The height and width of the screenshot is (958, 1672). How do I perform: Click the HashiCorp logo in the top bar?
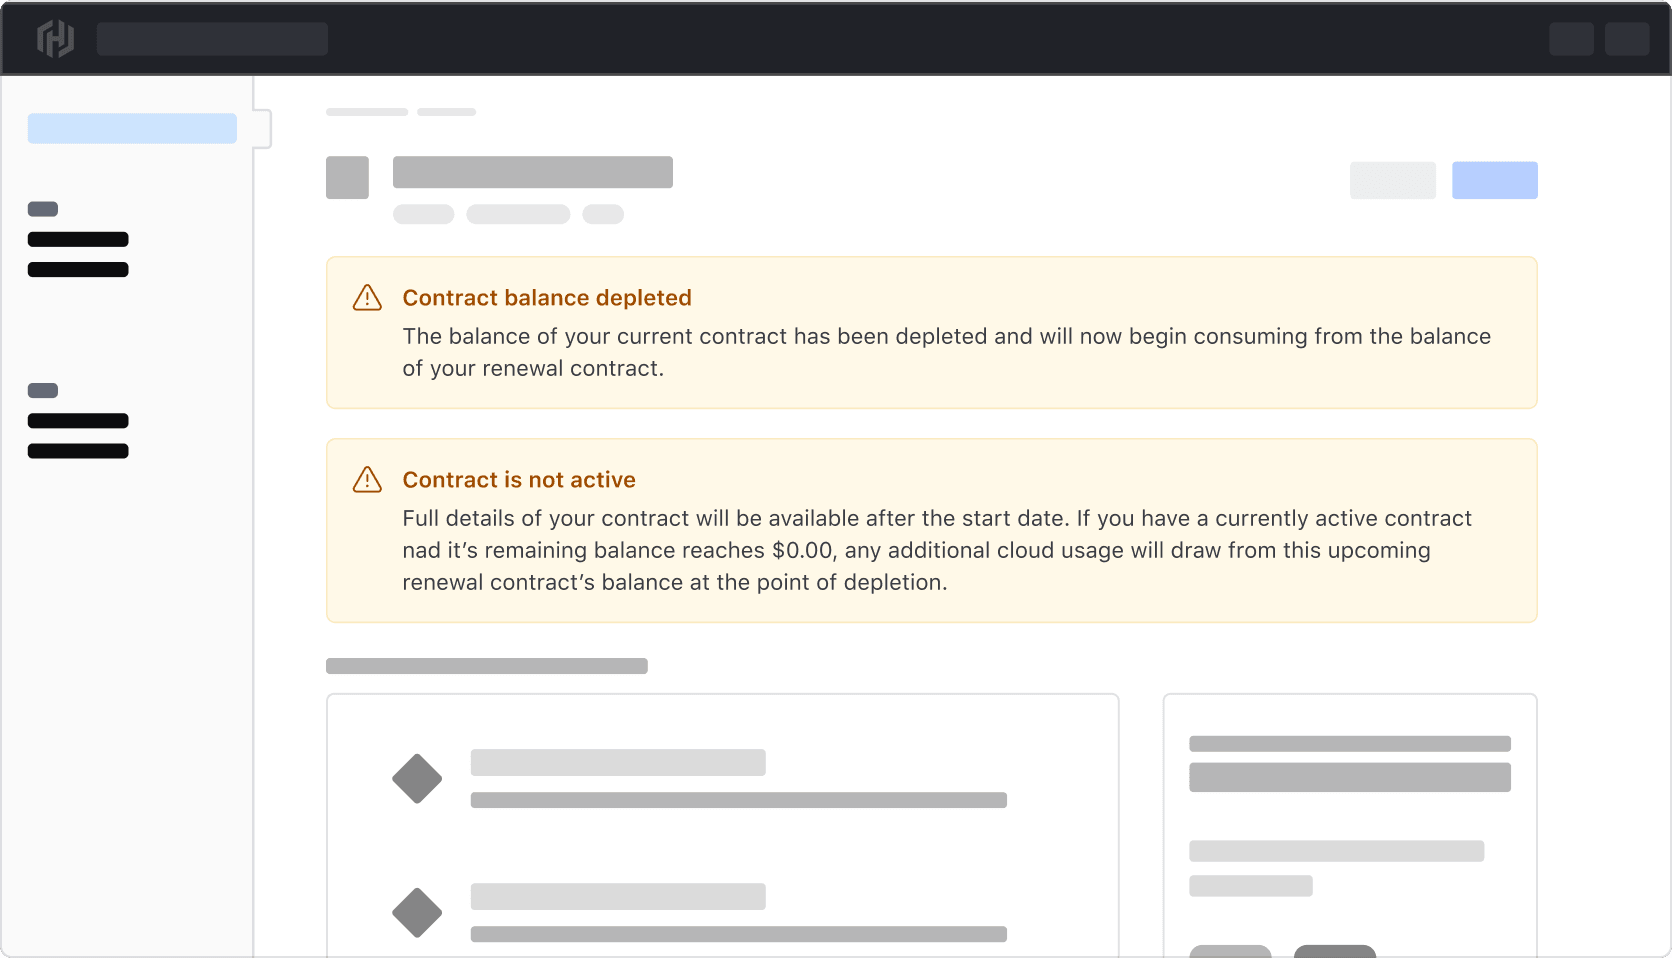56,38
